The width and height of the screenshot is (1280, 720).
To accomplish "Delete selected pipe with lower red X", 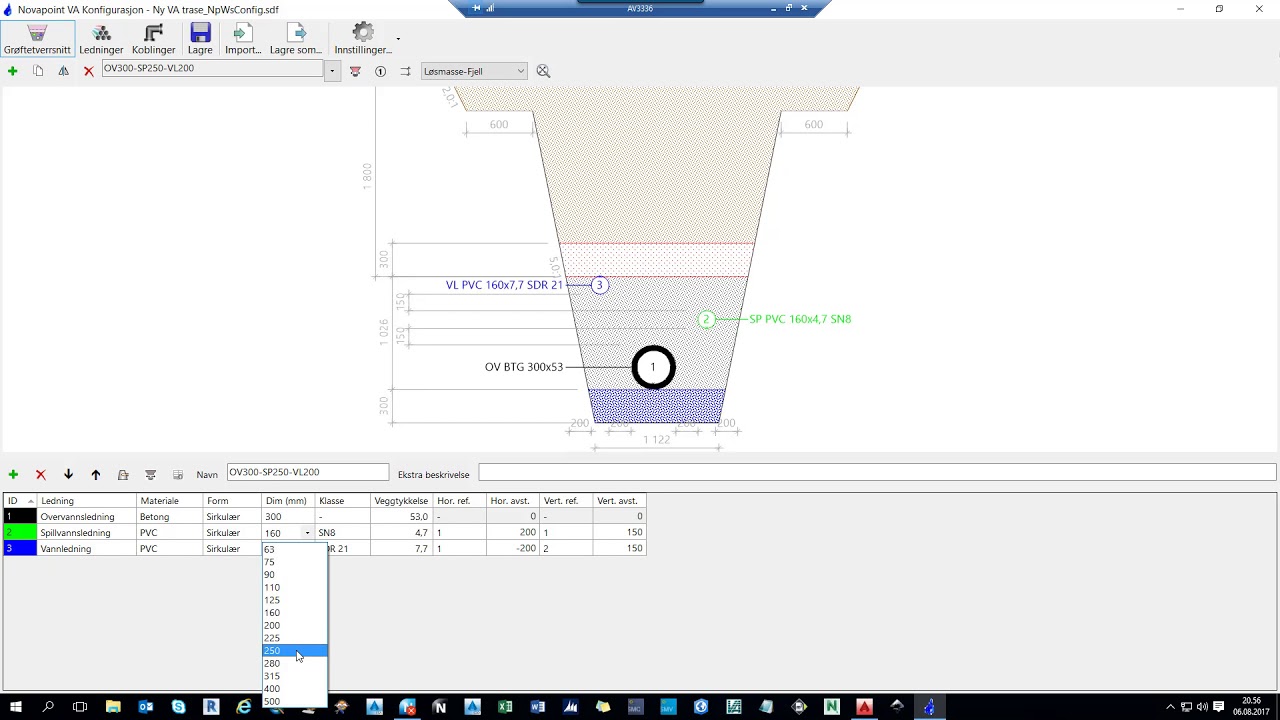I will pos(41,475).
